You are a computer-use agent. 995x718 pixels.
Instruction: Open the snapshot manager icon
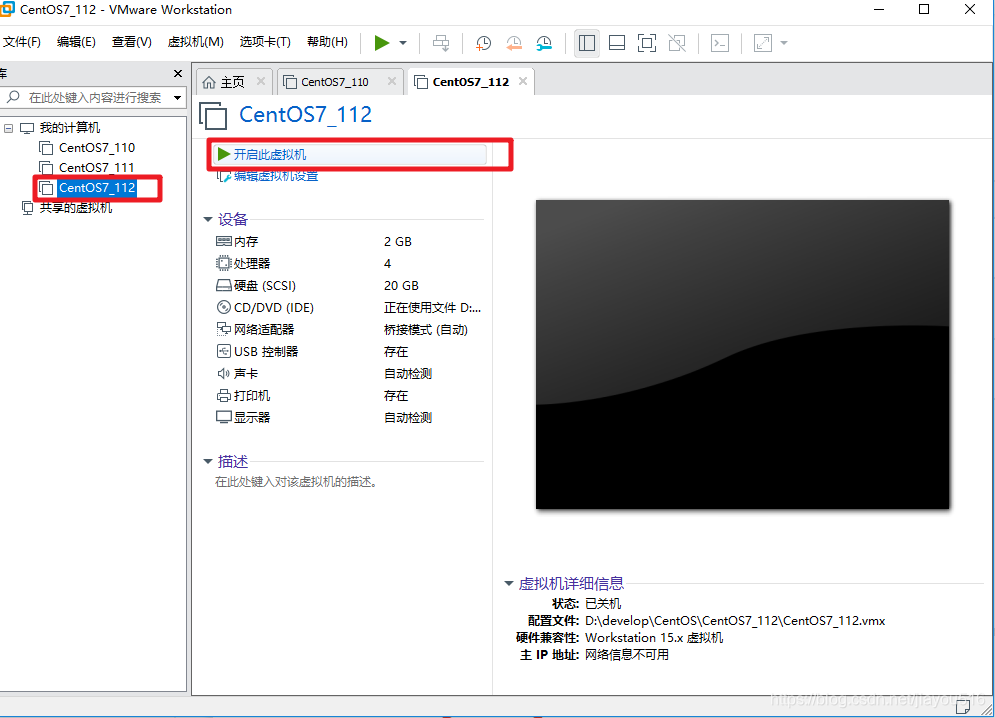coord(544,43)
